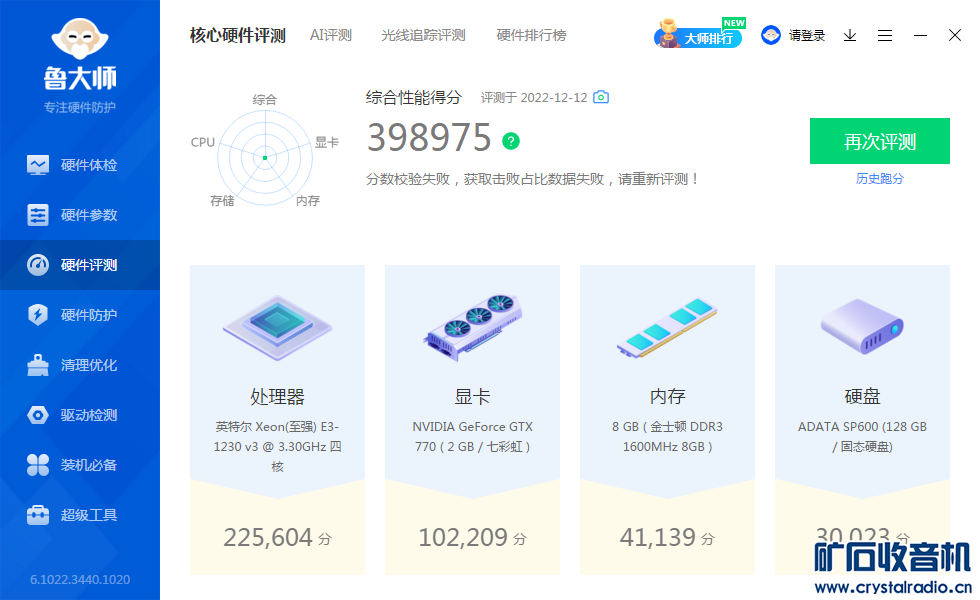This screenshot has width=980, height=600.
Task: Click the 硬件体检 monitor icon
Action: pyautogui.click(x=38, y=165)
